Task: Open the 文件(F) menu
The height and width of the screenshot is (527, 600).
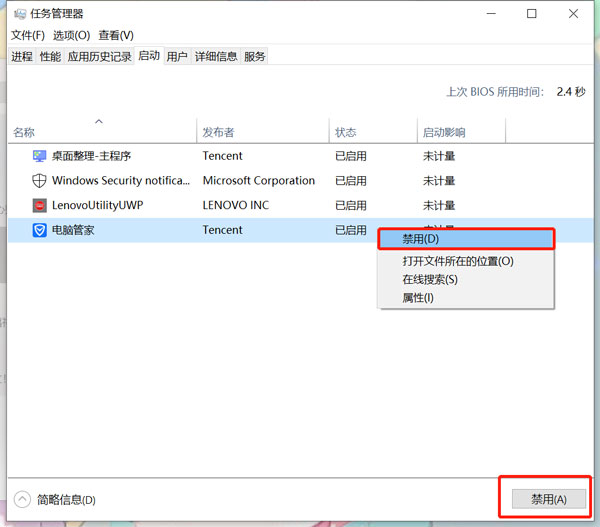Action: pos(28,35)
